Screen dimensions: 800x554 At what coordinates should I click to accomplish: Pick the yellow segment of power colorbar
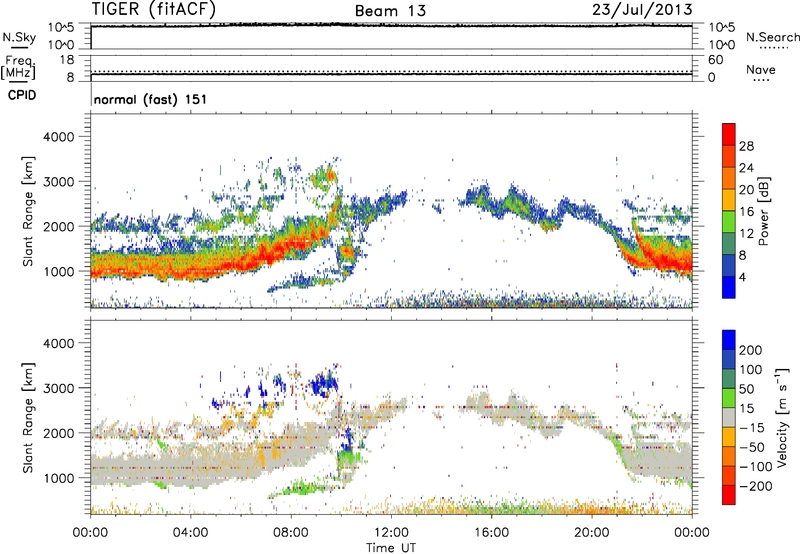(729, 199)
